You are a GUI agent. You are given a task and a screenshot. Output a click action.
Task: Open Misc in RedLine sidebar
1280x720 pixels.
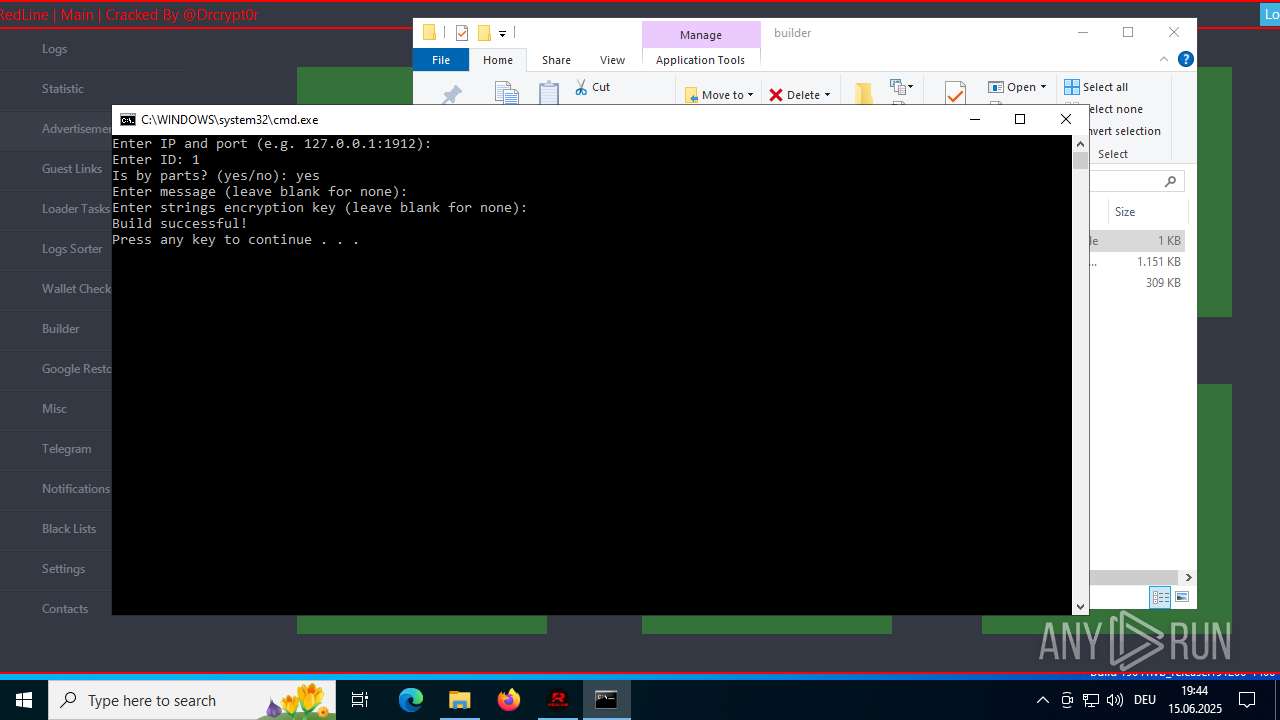[x=55, y=409]
